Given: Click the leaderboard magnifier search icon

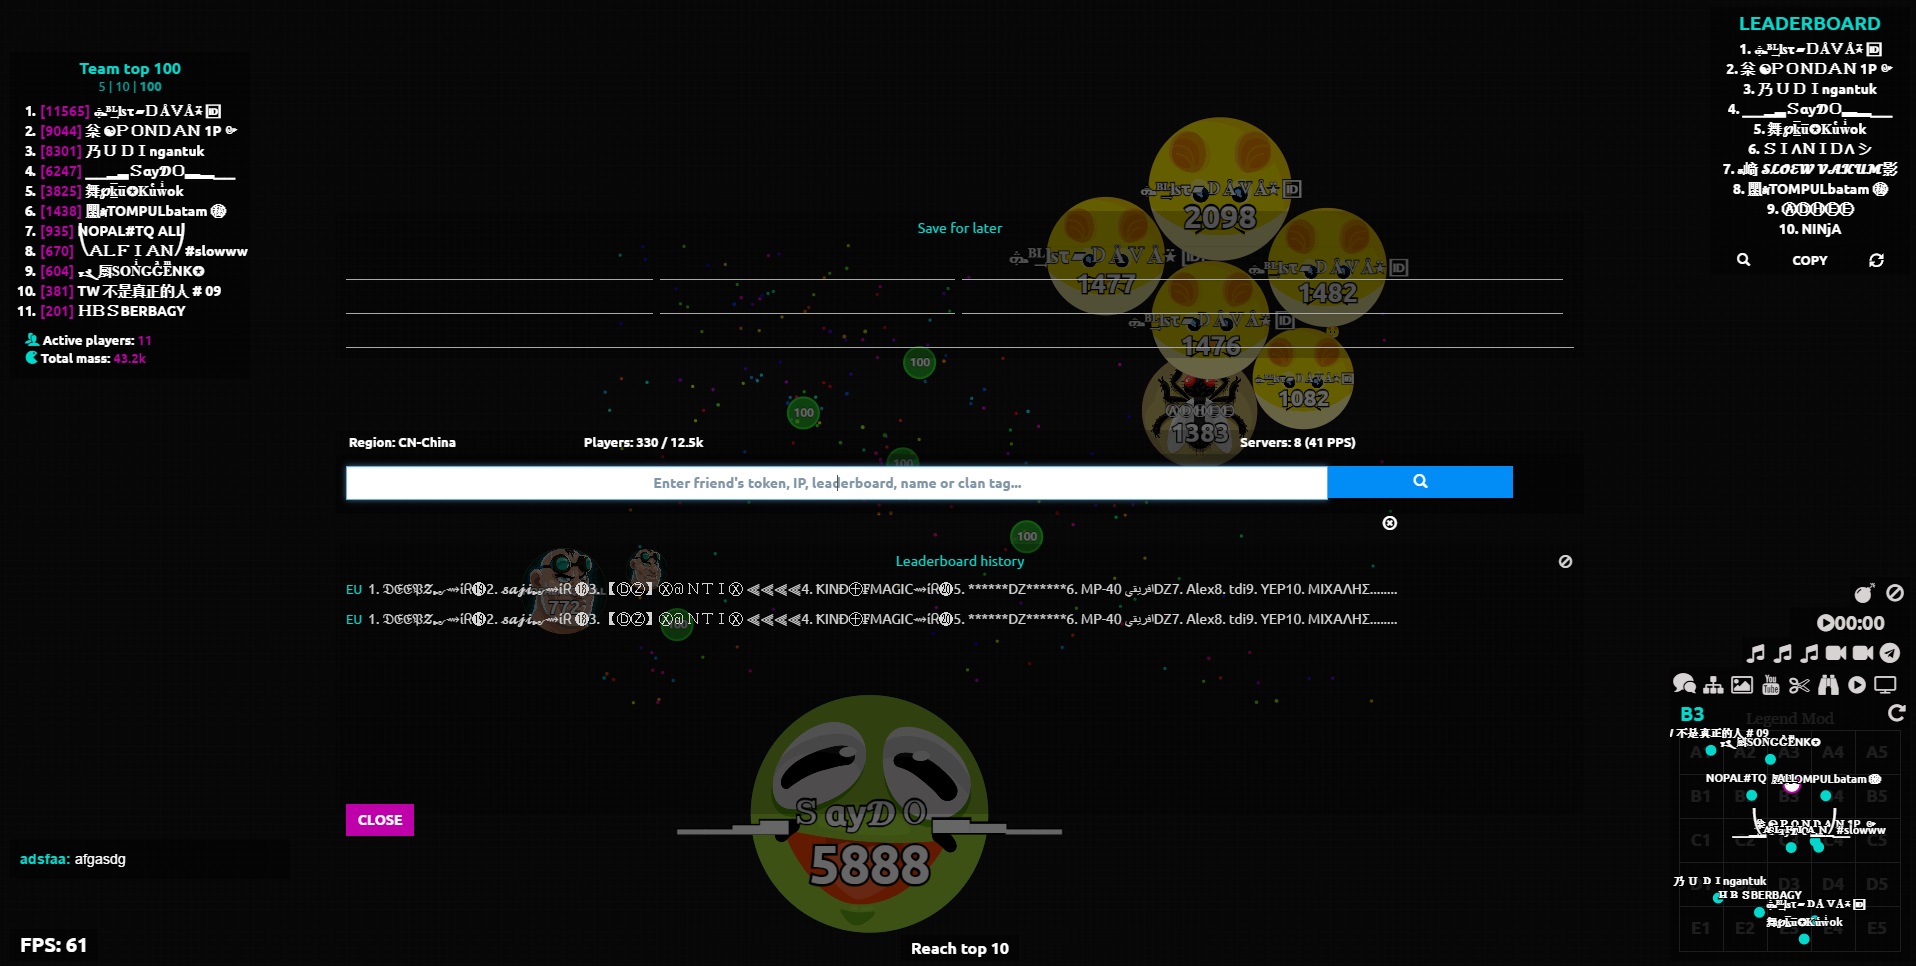Looking at the screenshot, I should (1743, 260).
